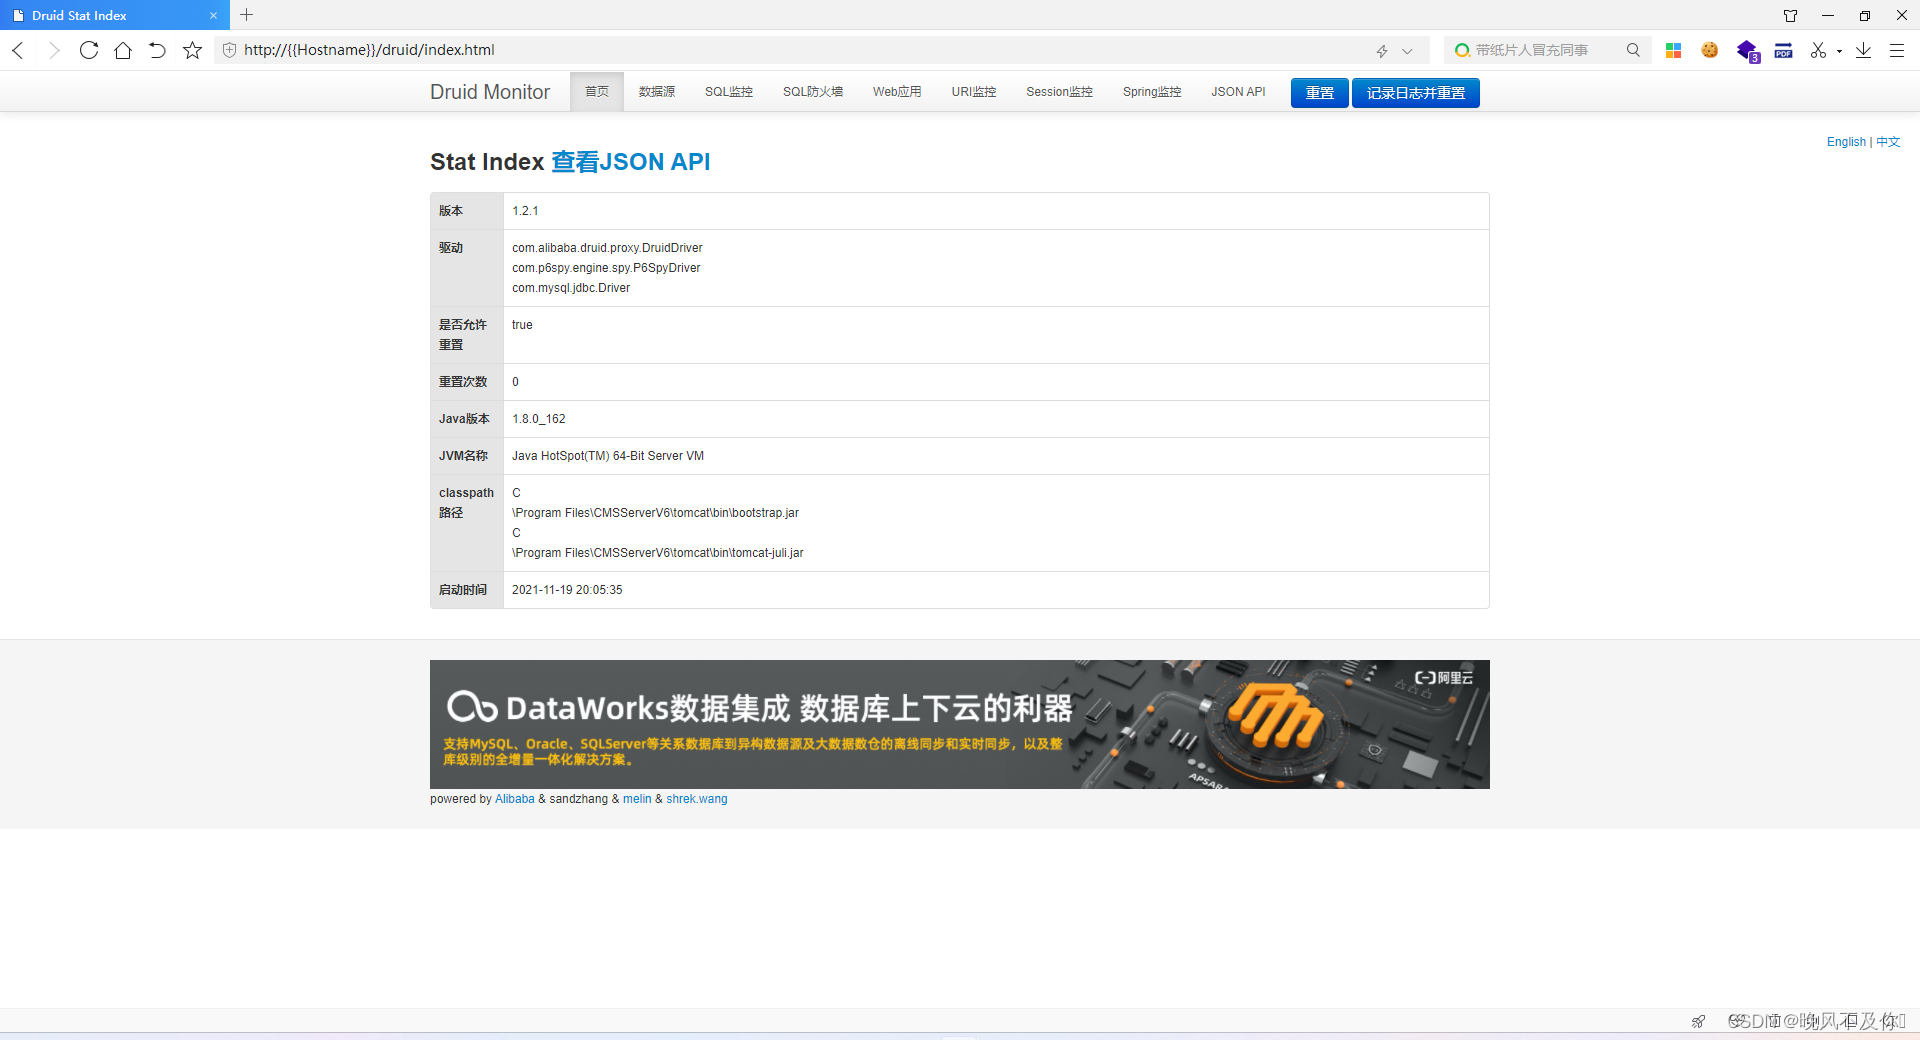The height and width of the screenshot is (1040, 1920).
Task: Go forward using browser forward arrow
Action: (x=54, y=50)
